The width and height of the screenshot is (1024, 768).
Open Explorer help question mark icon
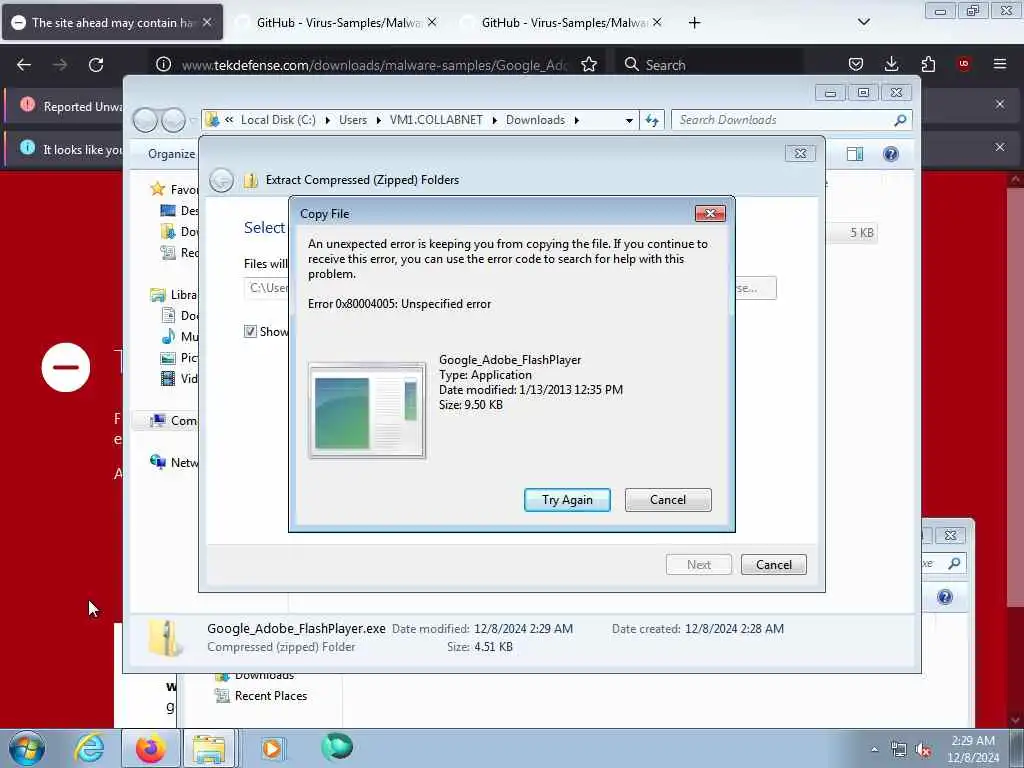tap(891, 154)
